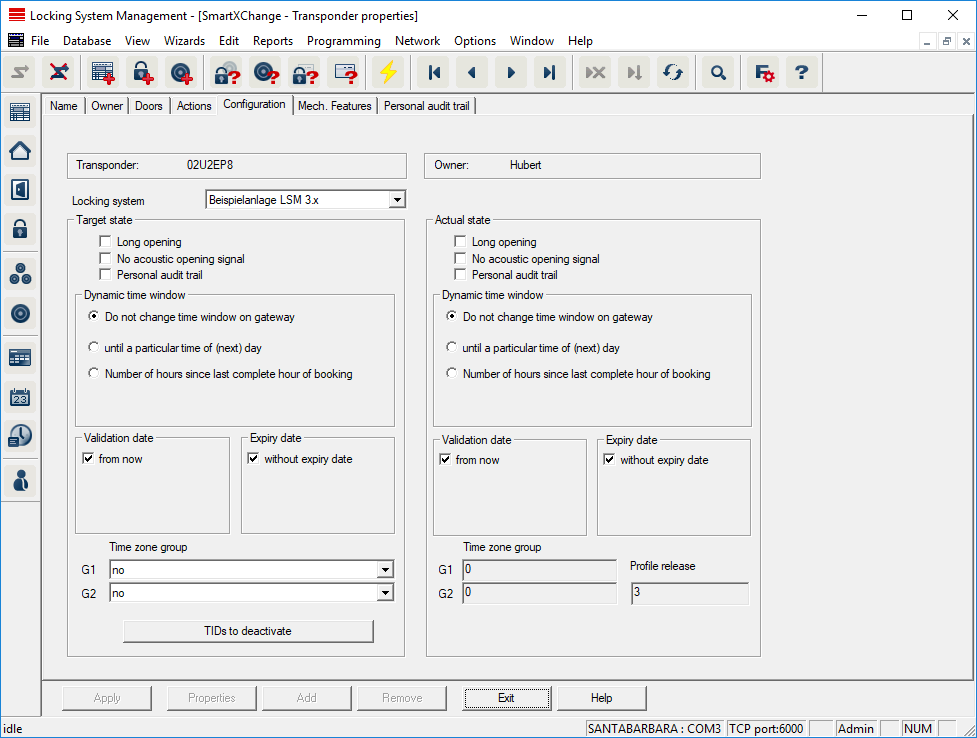Switch to the Doors tab
The image size is (977, 738).
(148, 106)
